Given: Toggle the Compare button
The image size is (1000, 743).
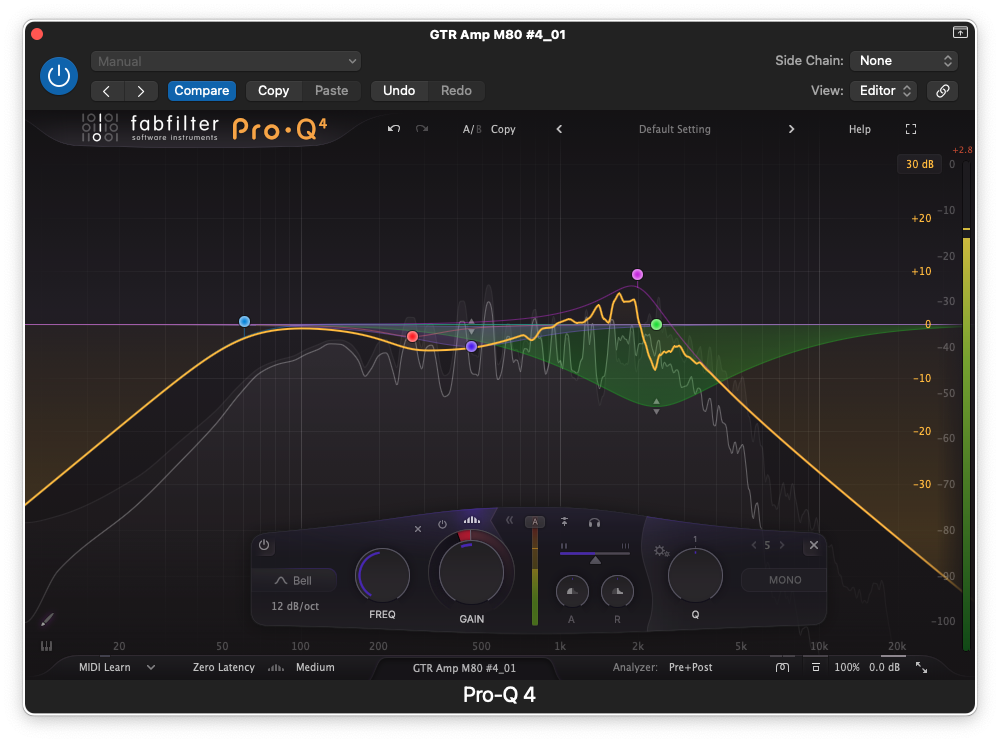Looking at the screenshot, I should (x=202, y=91).
